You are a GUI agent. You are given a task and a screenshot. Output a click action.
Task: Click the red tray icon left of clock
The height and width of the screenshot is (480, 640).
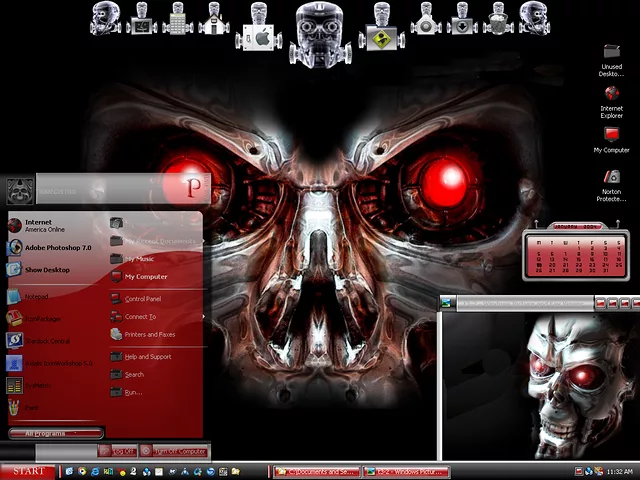click(x=579, y=472)
